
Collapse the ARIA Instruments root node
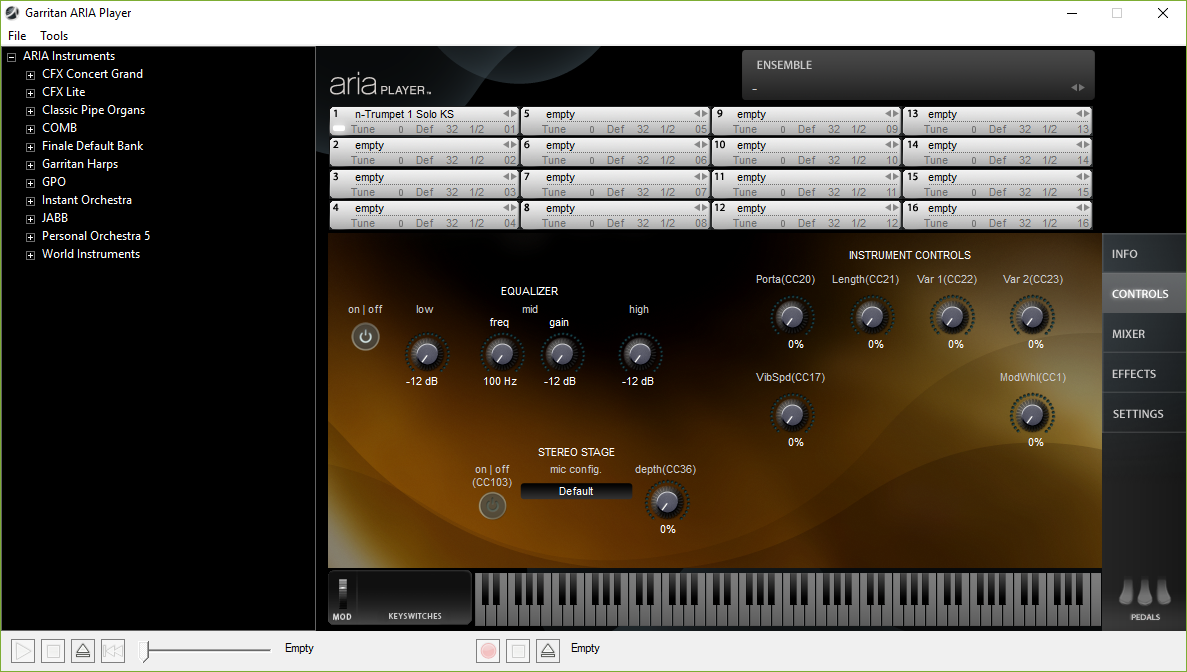[11, 57]
